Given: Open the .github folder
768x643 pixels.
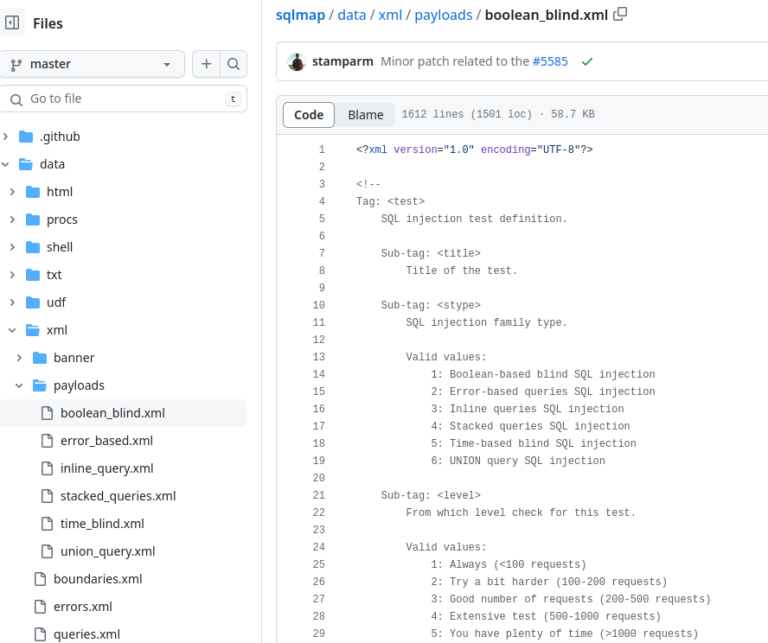Looking at the screenshot, I should click(60, 136).
